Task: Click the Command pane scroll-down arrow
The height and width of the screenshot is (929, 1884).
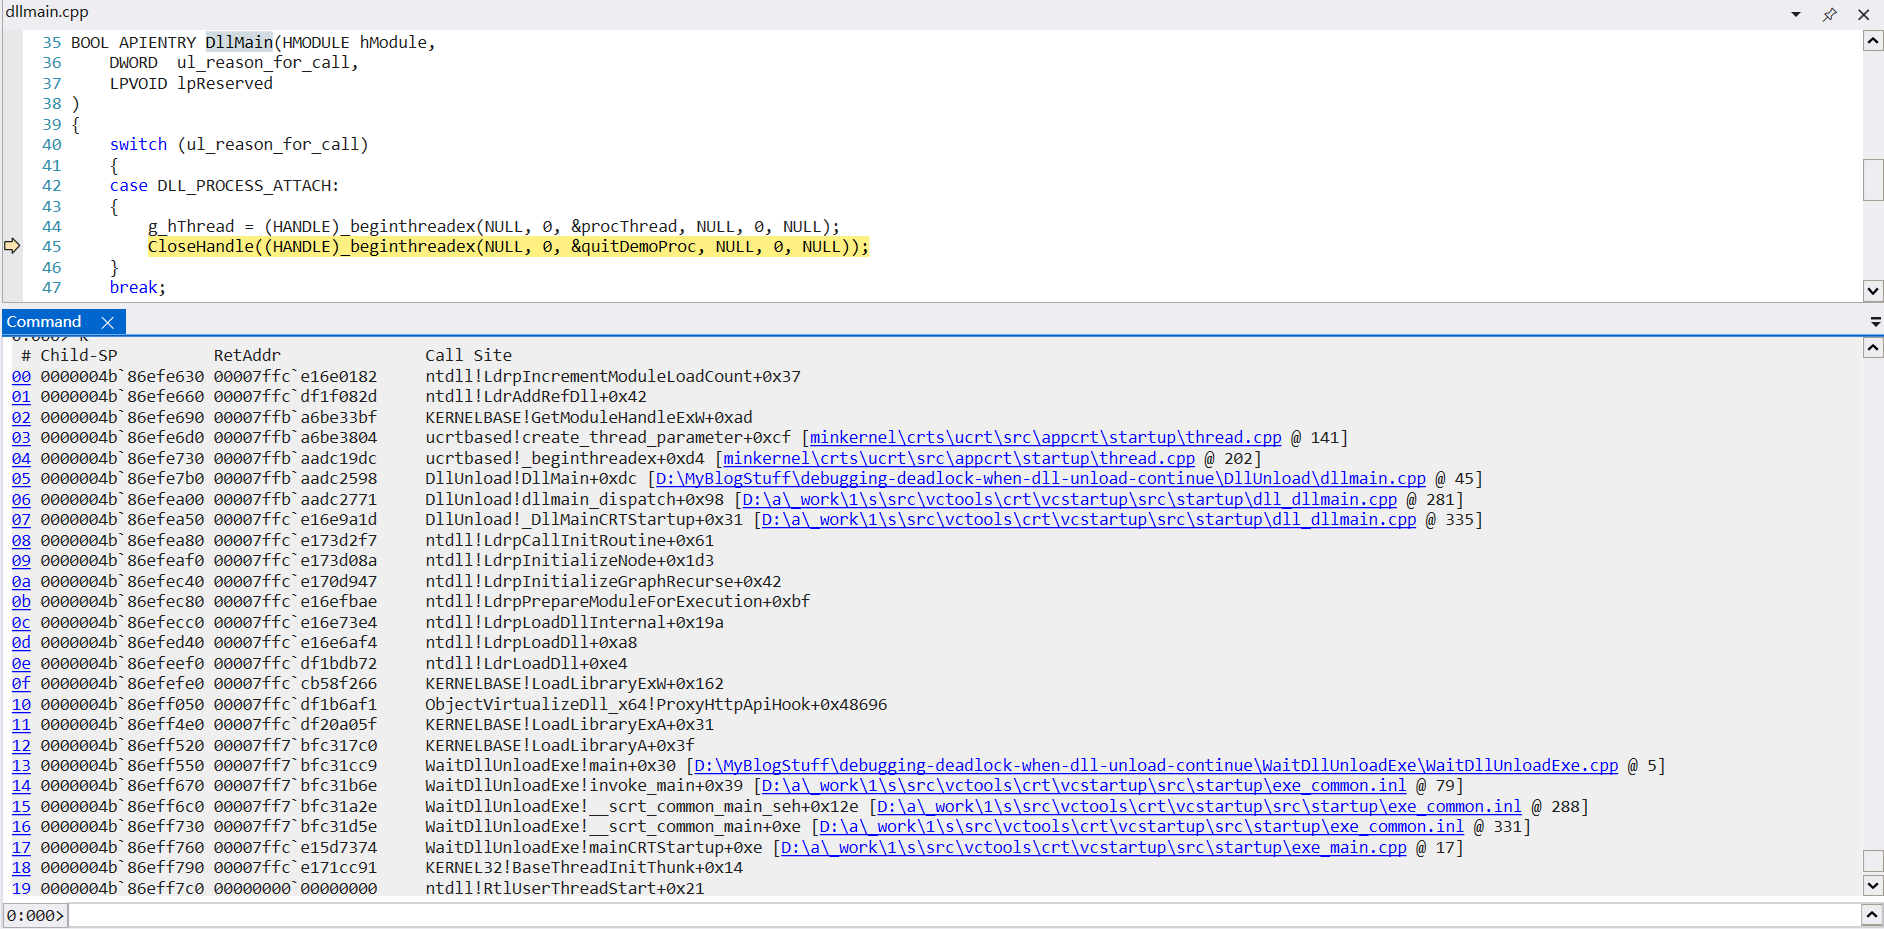Action: coord(1873,886)
